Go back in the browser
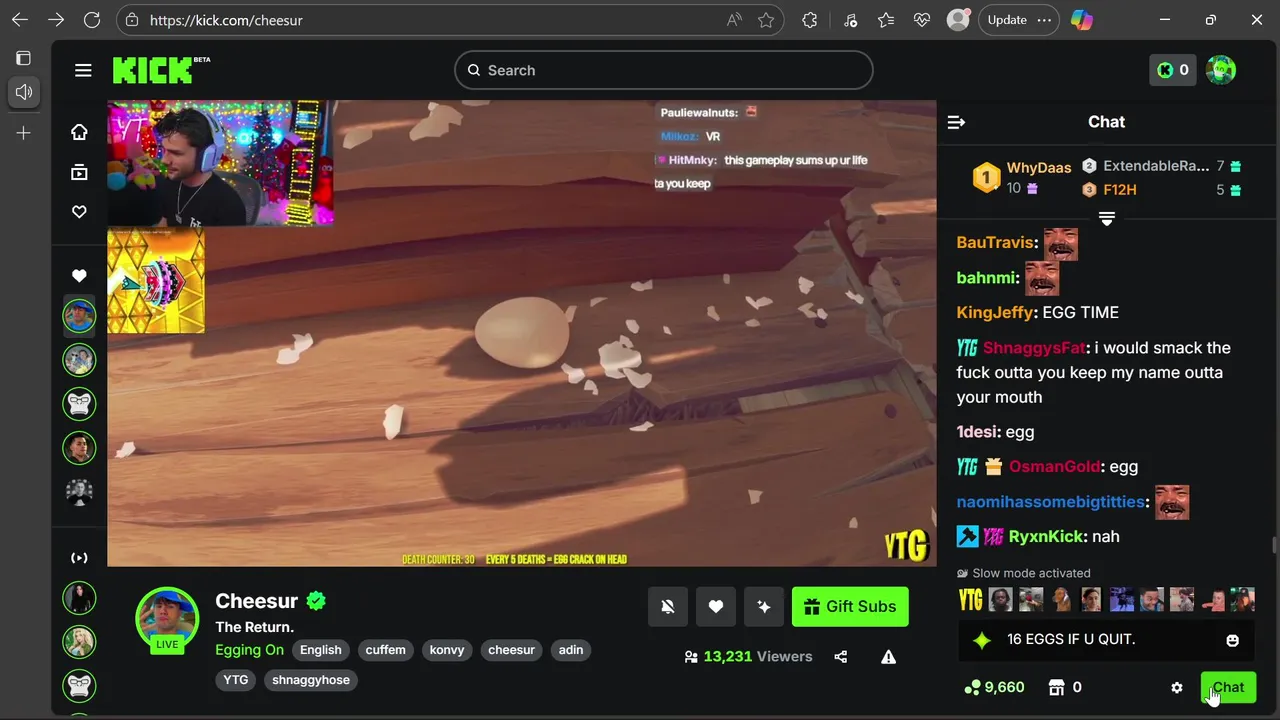Image resolution: width=1280 pixels, height=720 pixels. [x=20, y=20]
